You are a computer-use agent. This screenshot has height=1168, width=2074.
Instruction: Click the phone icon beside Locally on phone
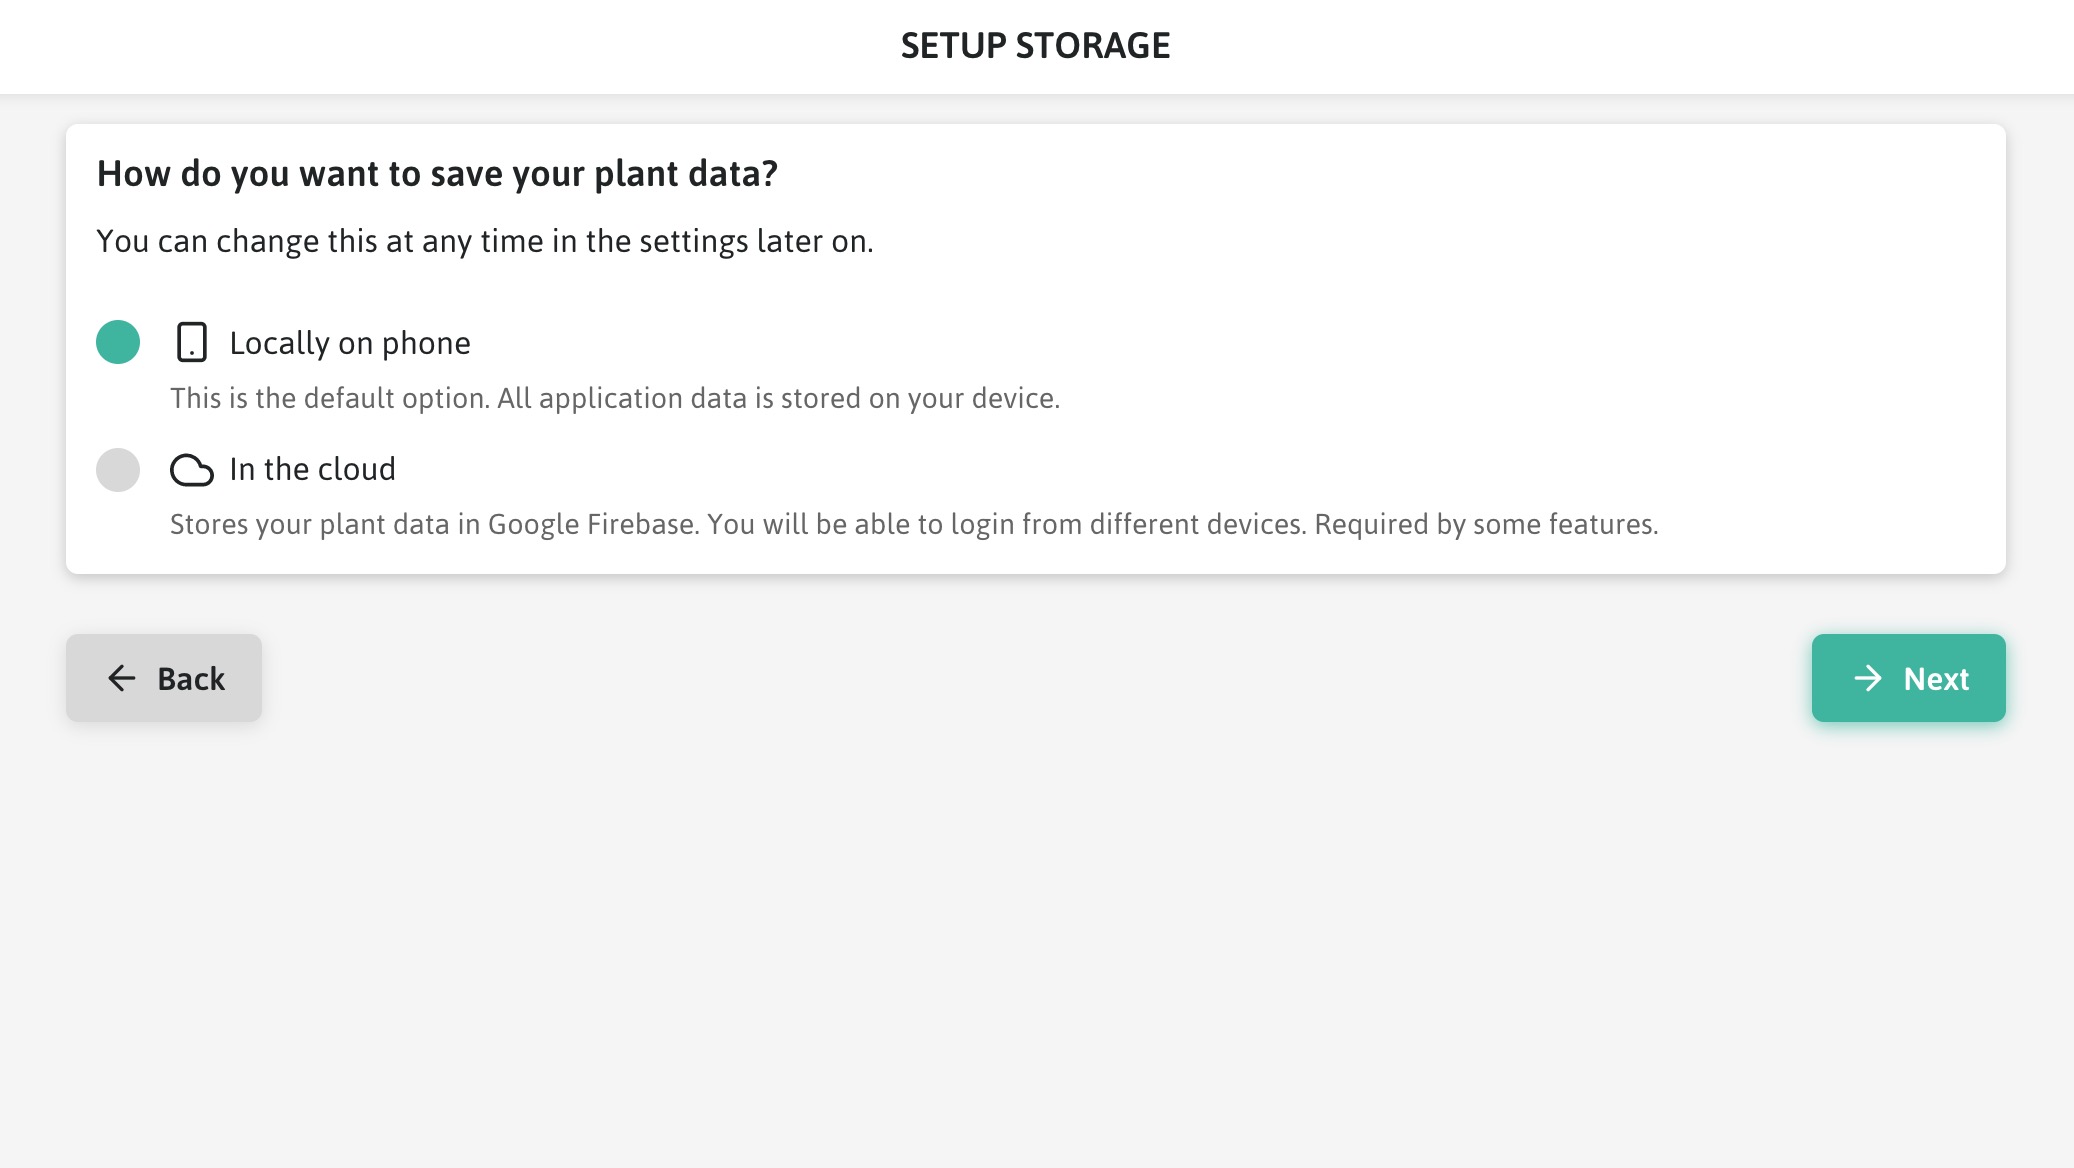point(191,342)
